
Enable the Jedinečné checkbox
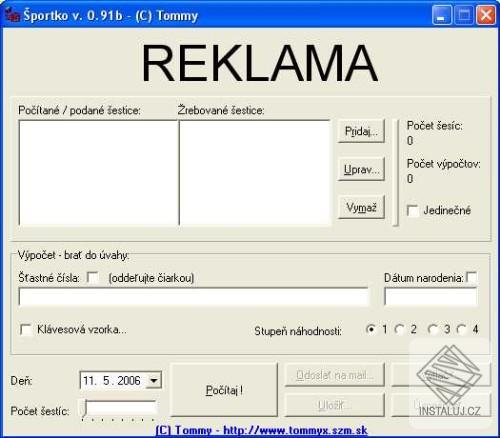(x=413, y=210)
